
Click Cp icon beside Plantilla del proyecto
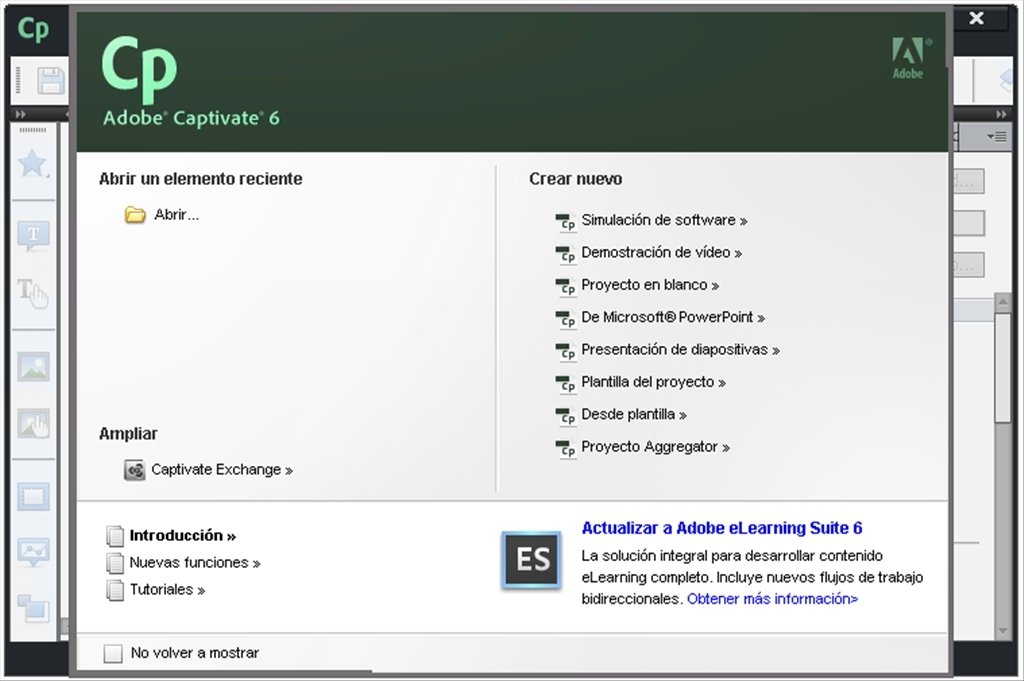point(565,383)
